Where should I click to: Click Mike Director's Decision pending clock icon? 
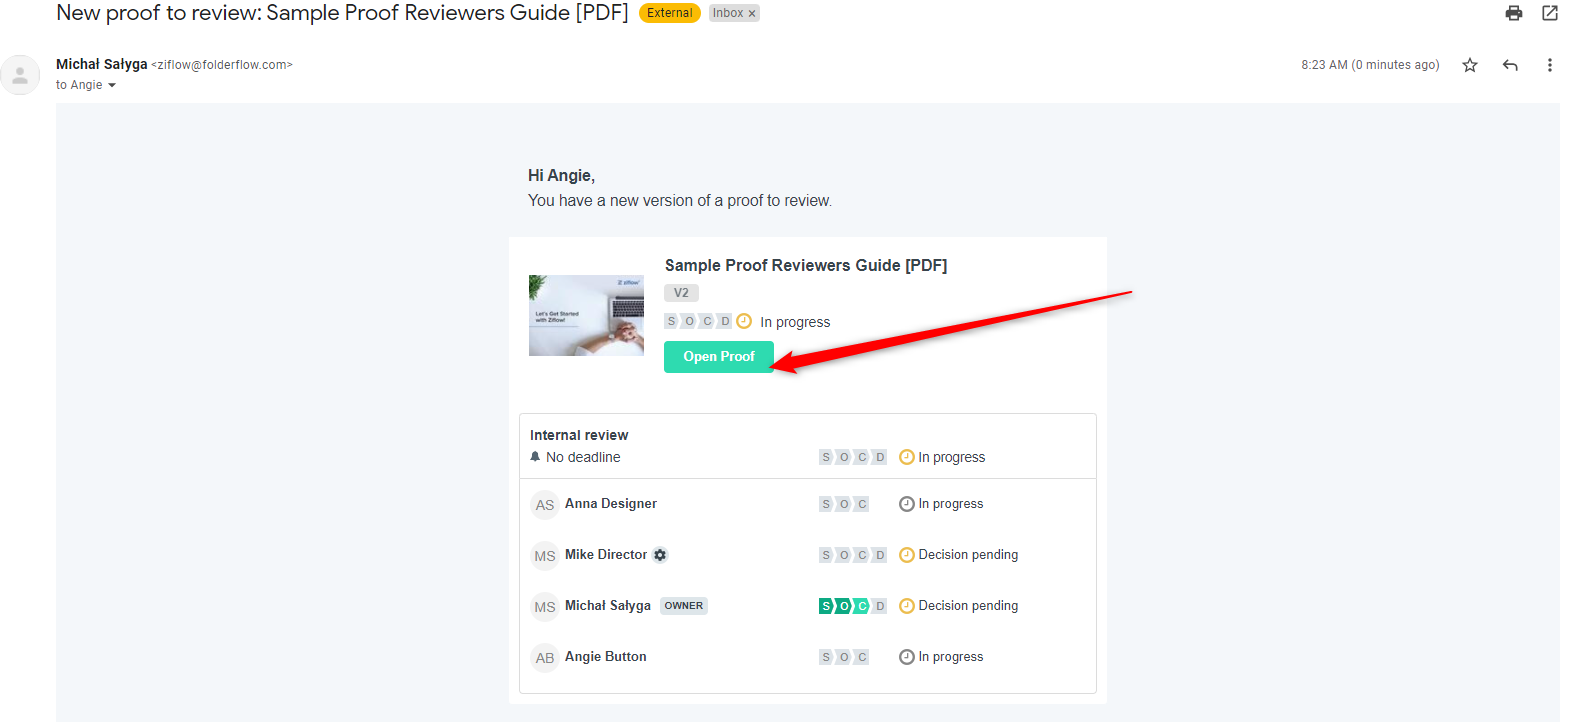pyautogui.click(x=906, y=555)
